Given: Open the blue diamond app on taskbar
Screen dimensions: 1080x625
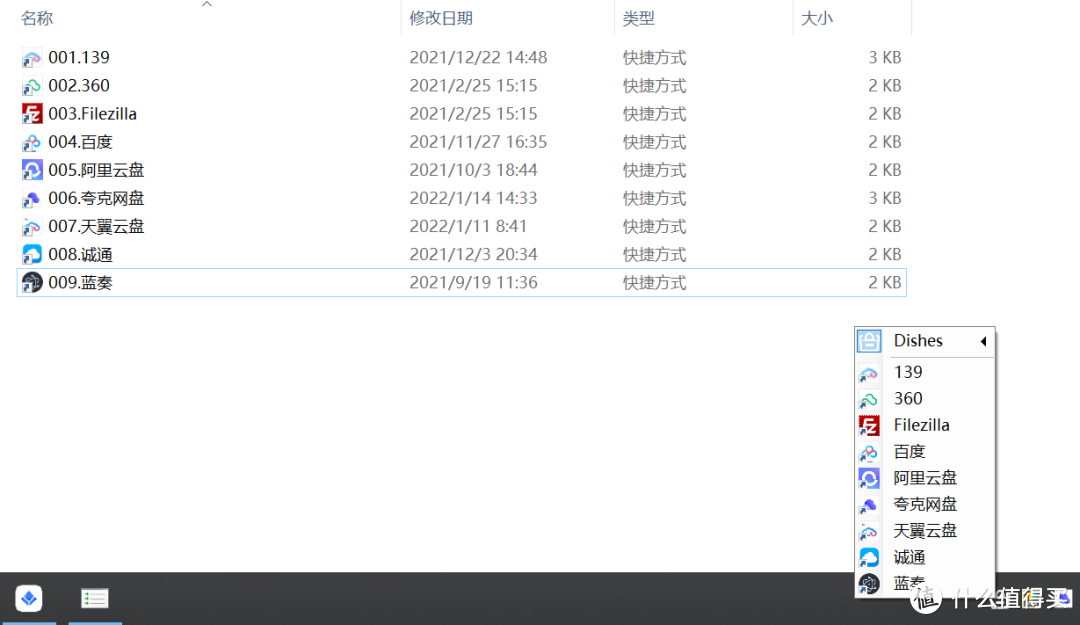Looking at the screenshot, I should point(28,598).
